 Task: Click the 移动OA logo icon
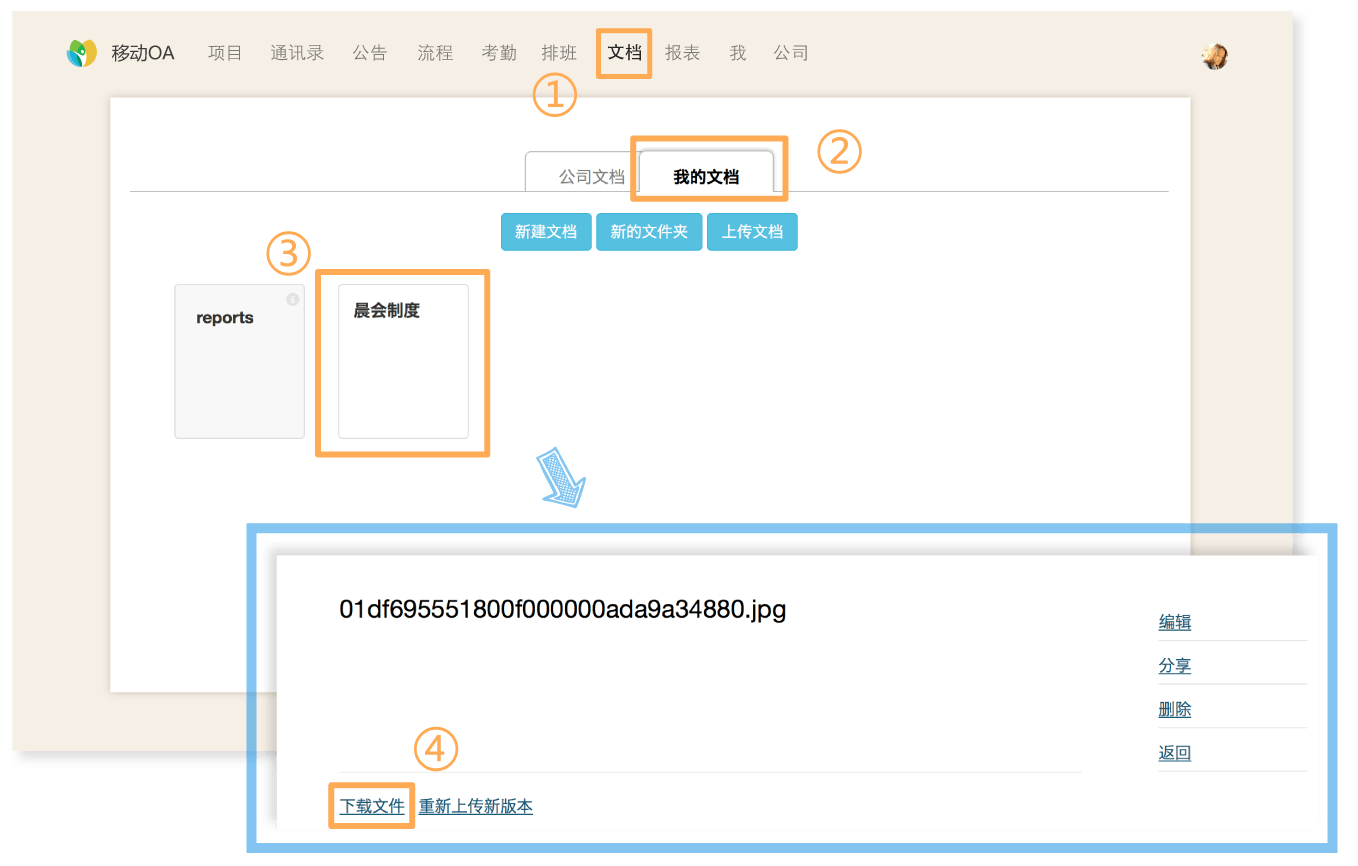coord(82,53)
